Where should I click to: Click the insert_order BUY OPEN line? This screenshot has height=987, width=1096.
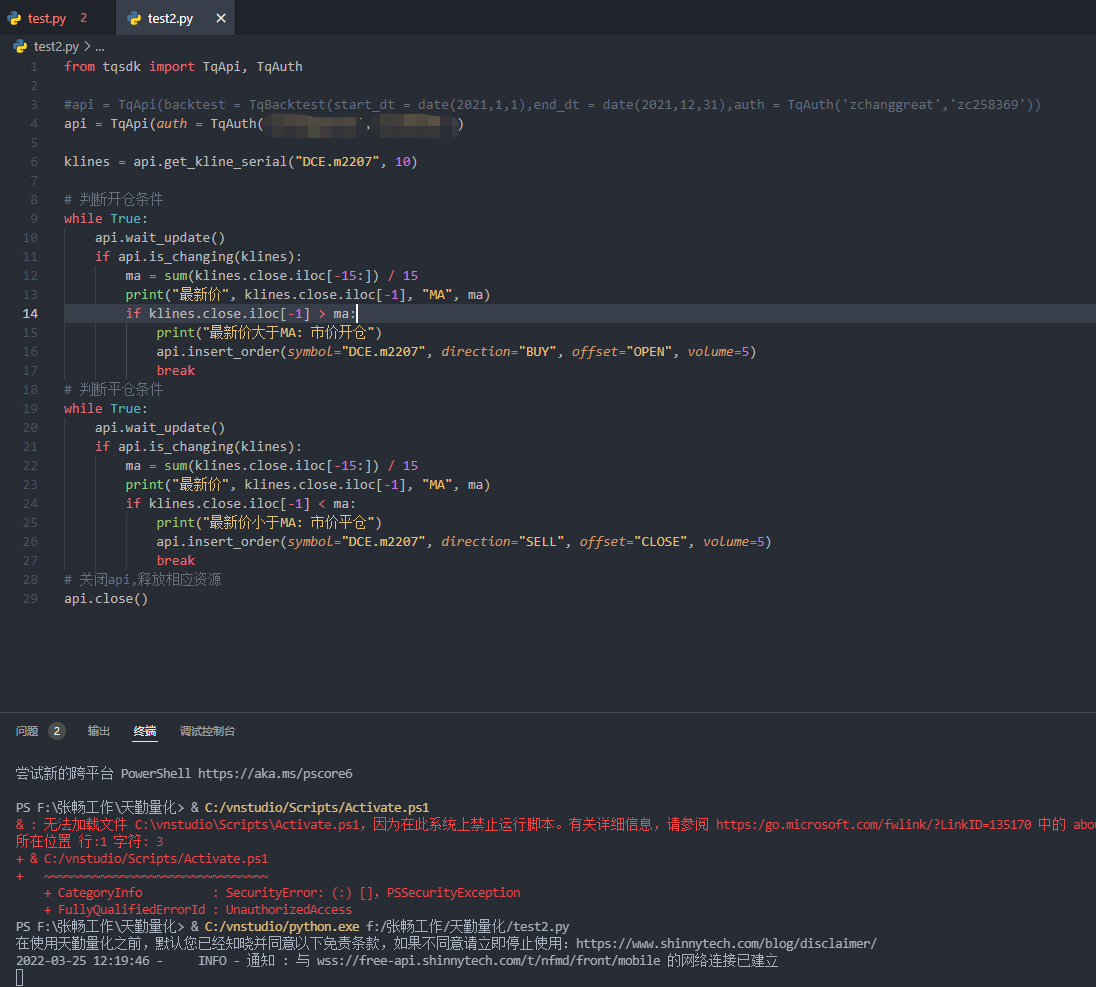tap(456, 352)
